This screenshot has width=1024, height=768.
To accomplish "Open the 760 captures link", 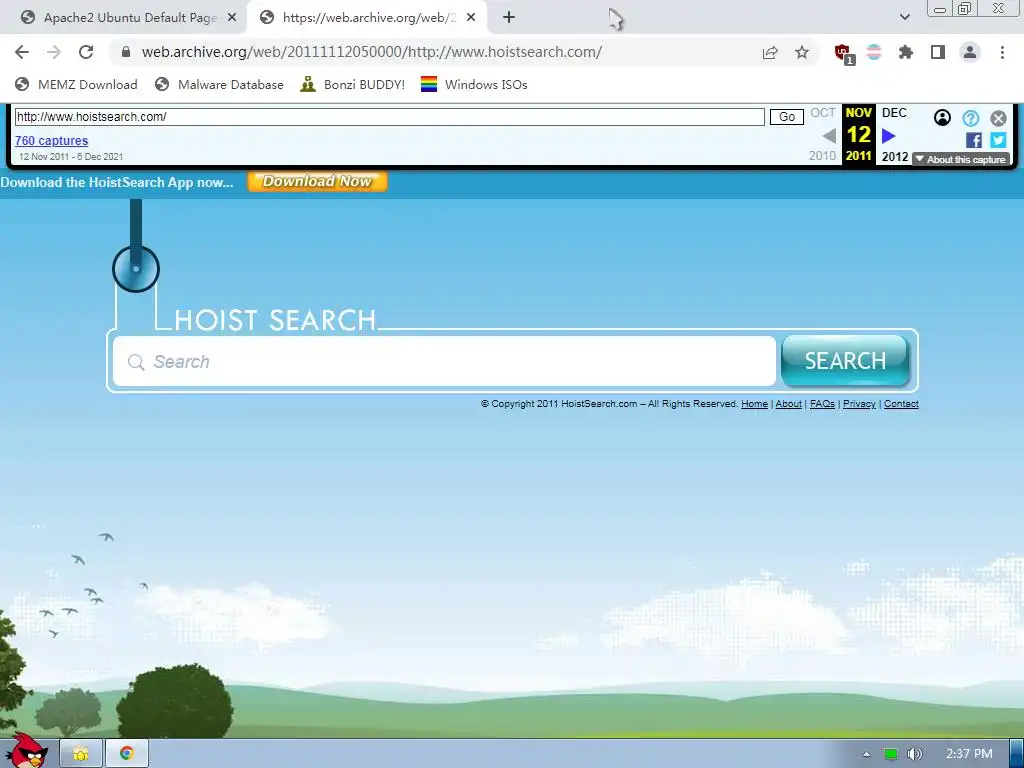I will 52,140.
